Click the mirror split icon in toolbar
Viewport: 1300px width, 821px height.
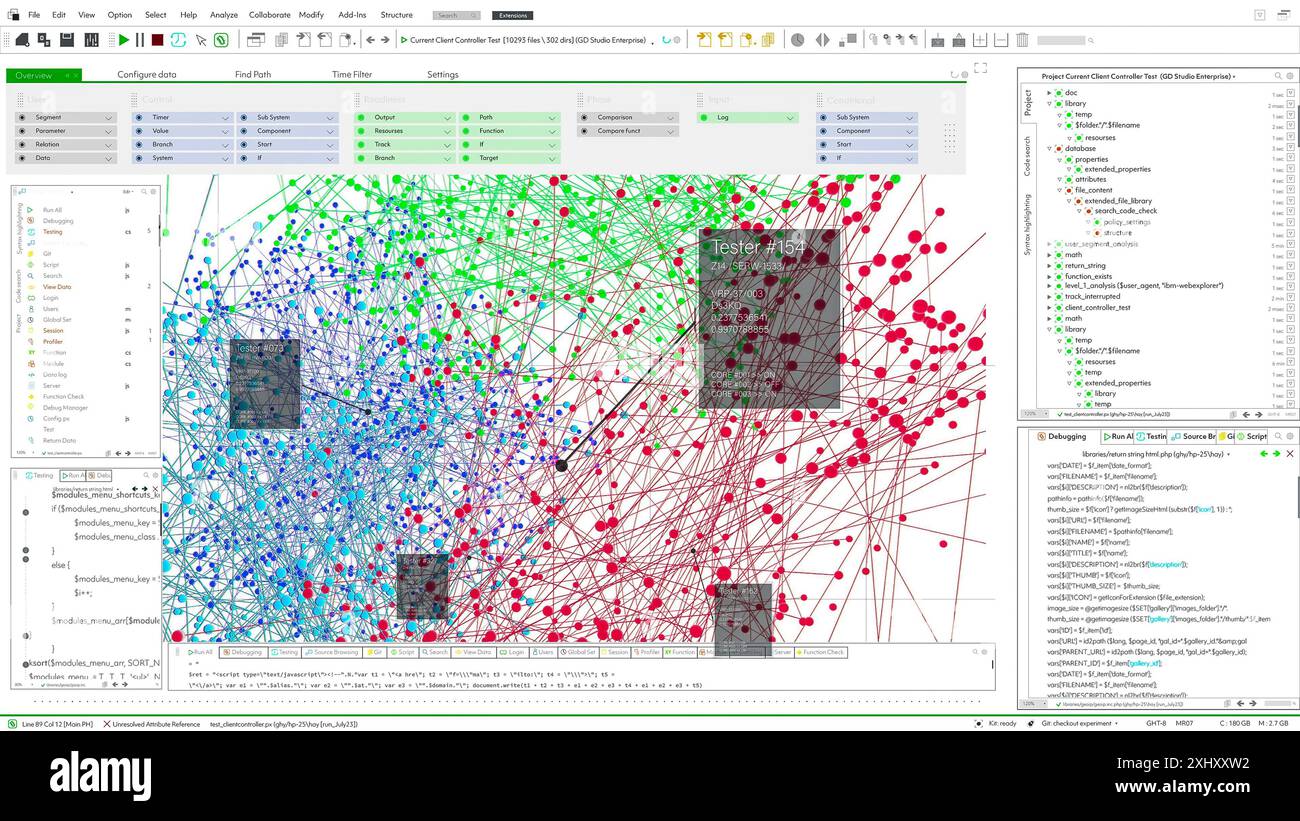822,40
